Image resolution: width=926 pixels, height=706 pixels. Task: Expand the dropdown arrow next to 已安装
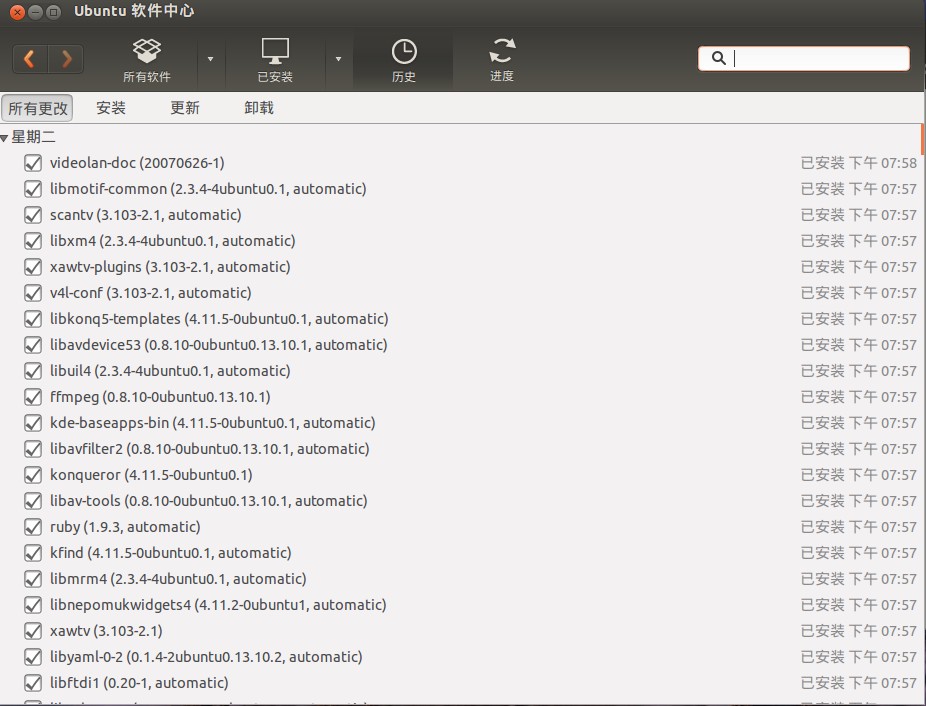pos(338,59)
